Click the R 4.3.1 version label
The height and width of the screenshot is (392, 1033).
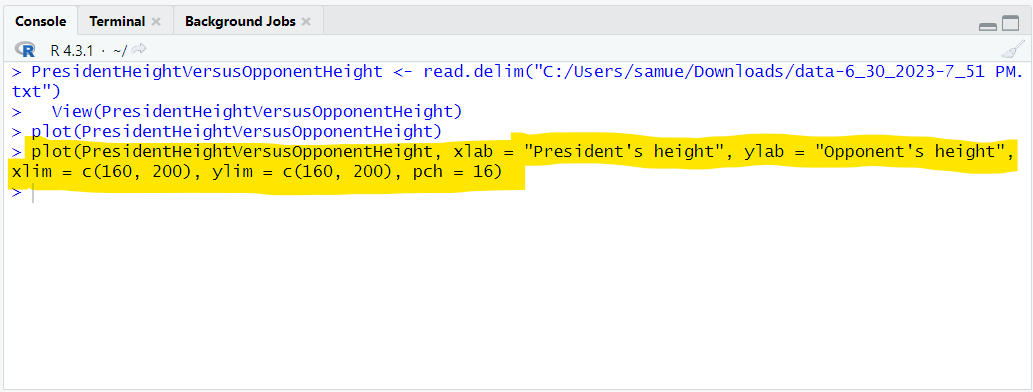point(72,49)
